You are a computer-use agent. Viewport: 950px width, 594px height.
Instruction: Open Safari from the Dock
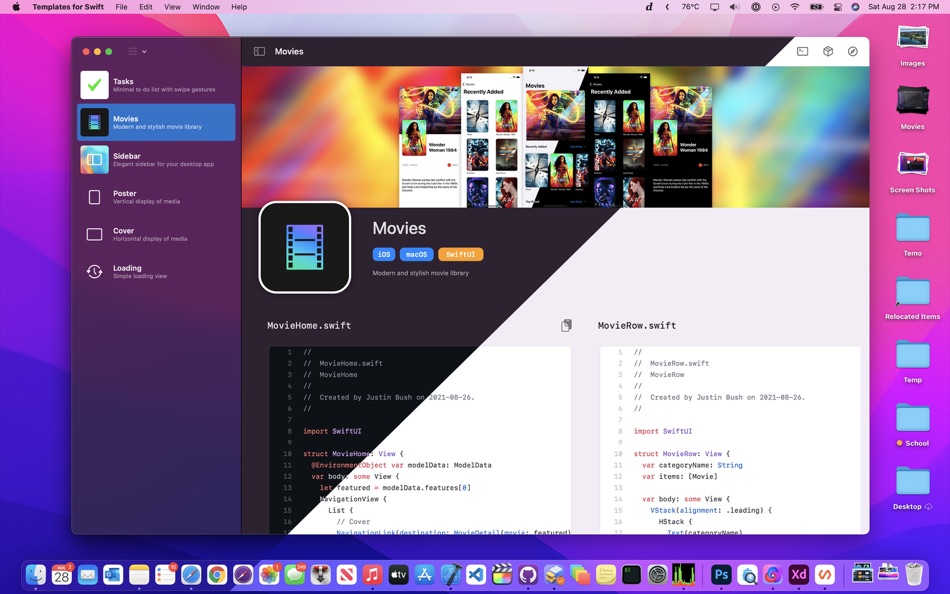[x=191, y=574]
